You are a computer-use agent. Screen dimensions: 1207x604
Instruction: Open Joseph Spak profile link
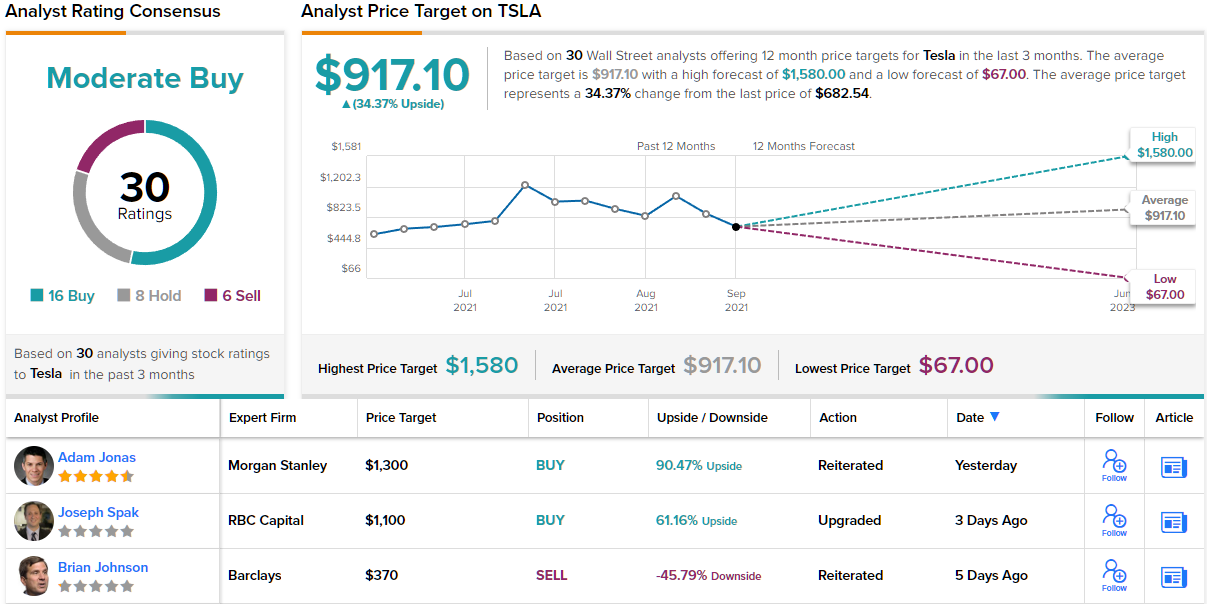click(98, 513)
